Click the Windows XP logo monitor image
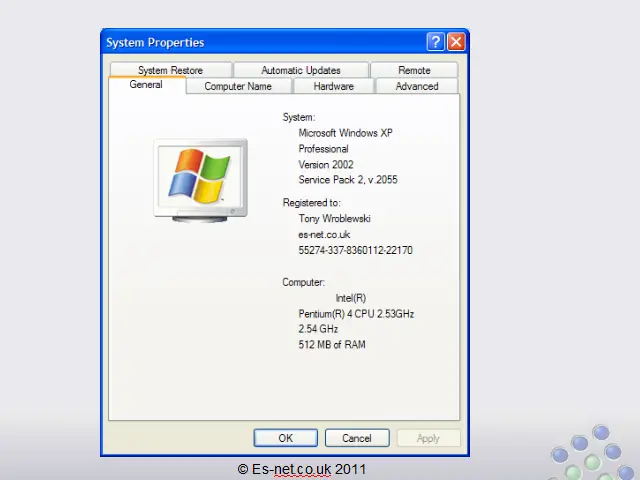 pyautogui.click(x=200, y=180)
